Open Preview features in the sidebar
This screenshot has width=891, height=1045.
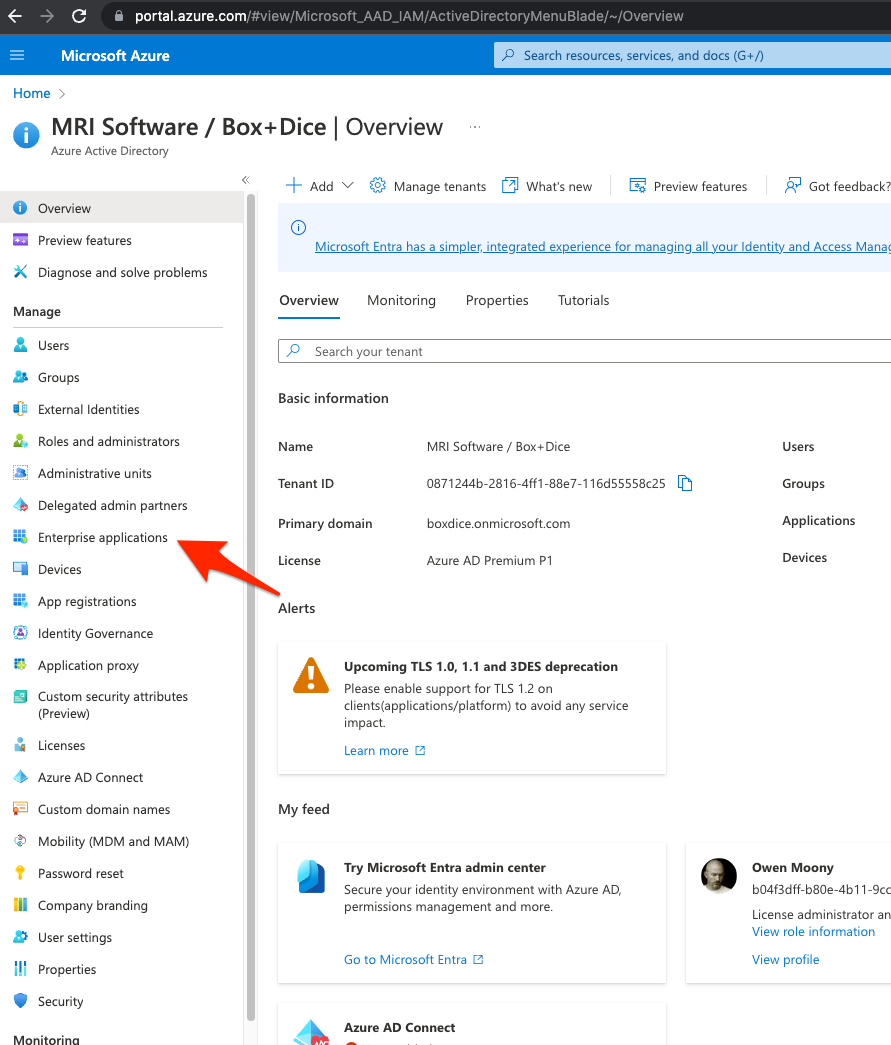tap(85, 241)
